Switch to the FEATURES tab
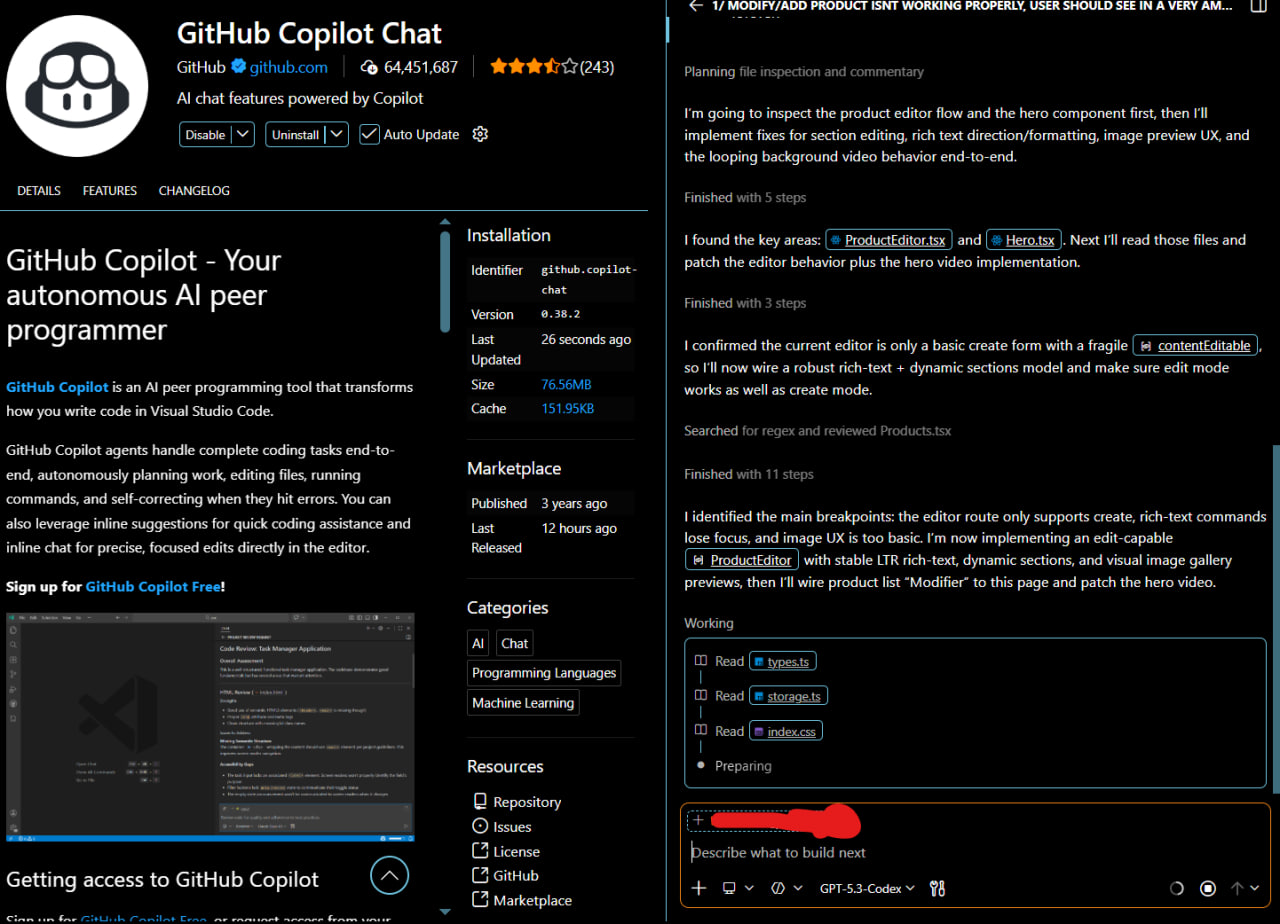 pyautogui.click(x=110, y=191)
